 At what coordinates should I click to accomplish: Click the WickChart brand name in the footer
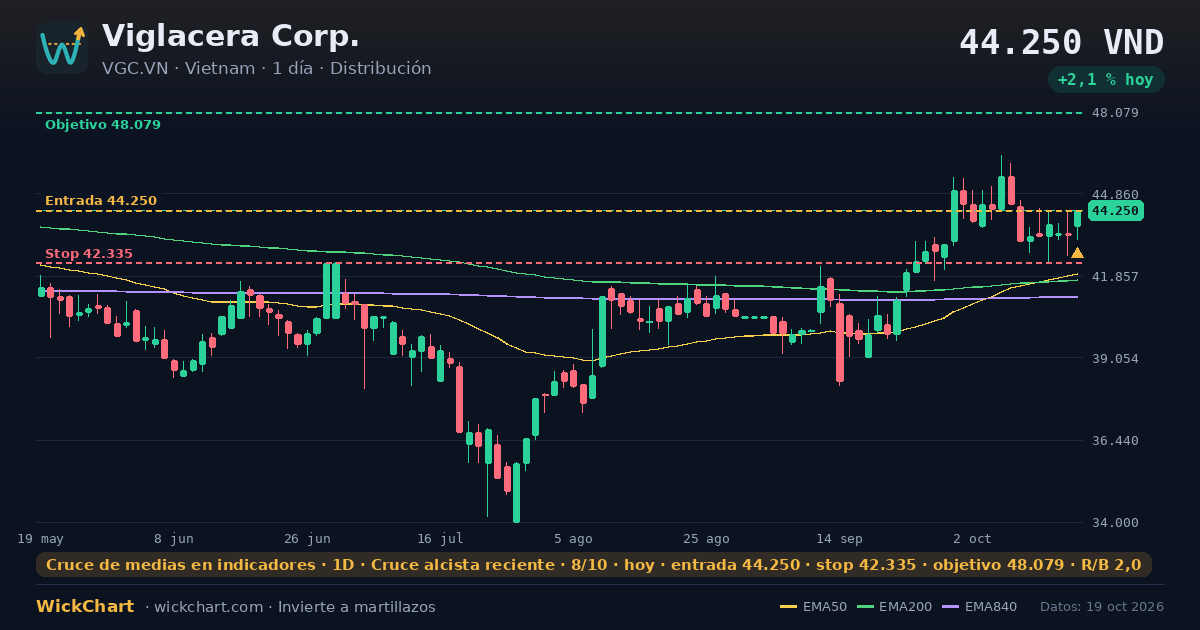coord(85,607)
